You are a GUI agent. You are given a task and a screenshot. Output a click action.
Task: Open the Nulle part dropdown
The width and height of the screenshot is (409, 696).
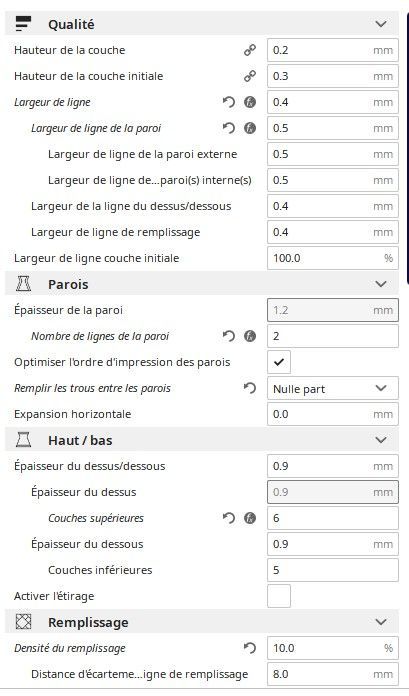click(x=333, y=388)
